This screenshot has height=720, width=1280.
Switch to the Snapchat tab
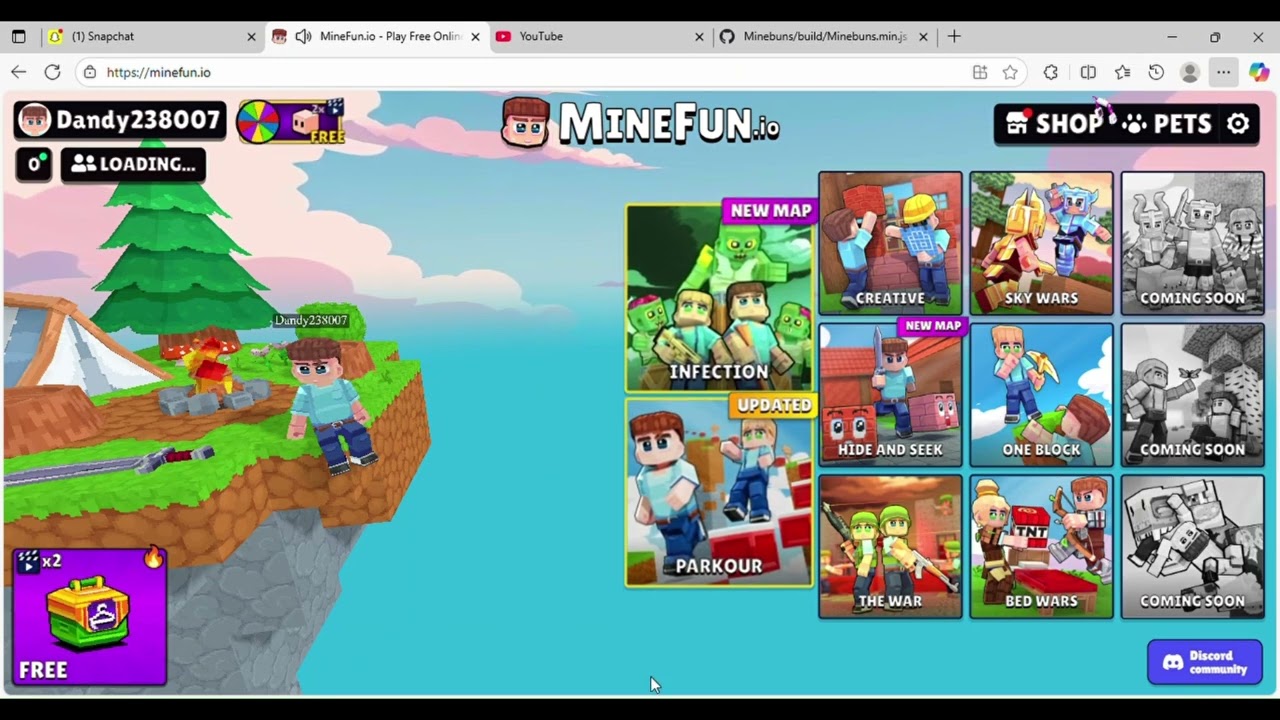(150, 36)
